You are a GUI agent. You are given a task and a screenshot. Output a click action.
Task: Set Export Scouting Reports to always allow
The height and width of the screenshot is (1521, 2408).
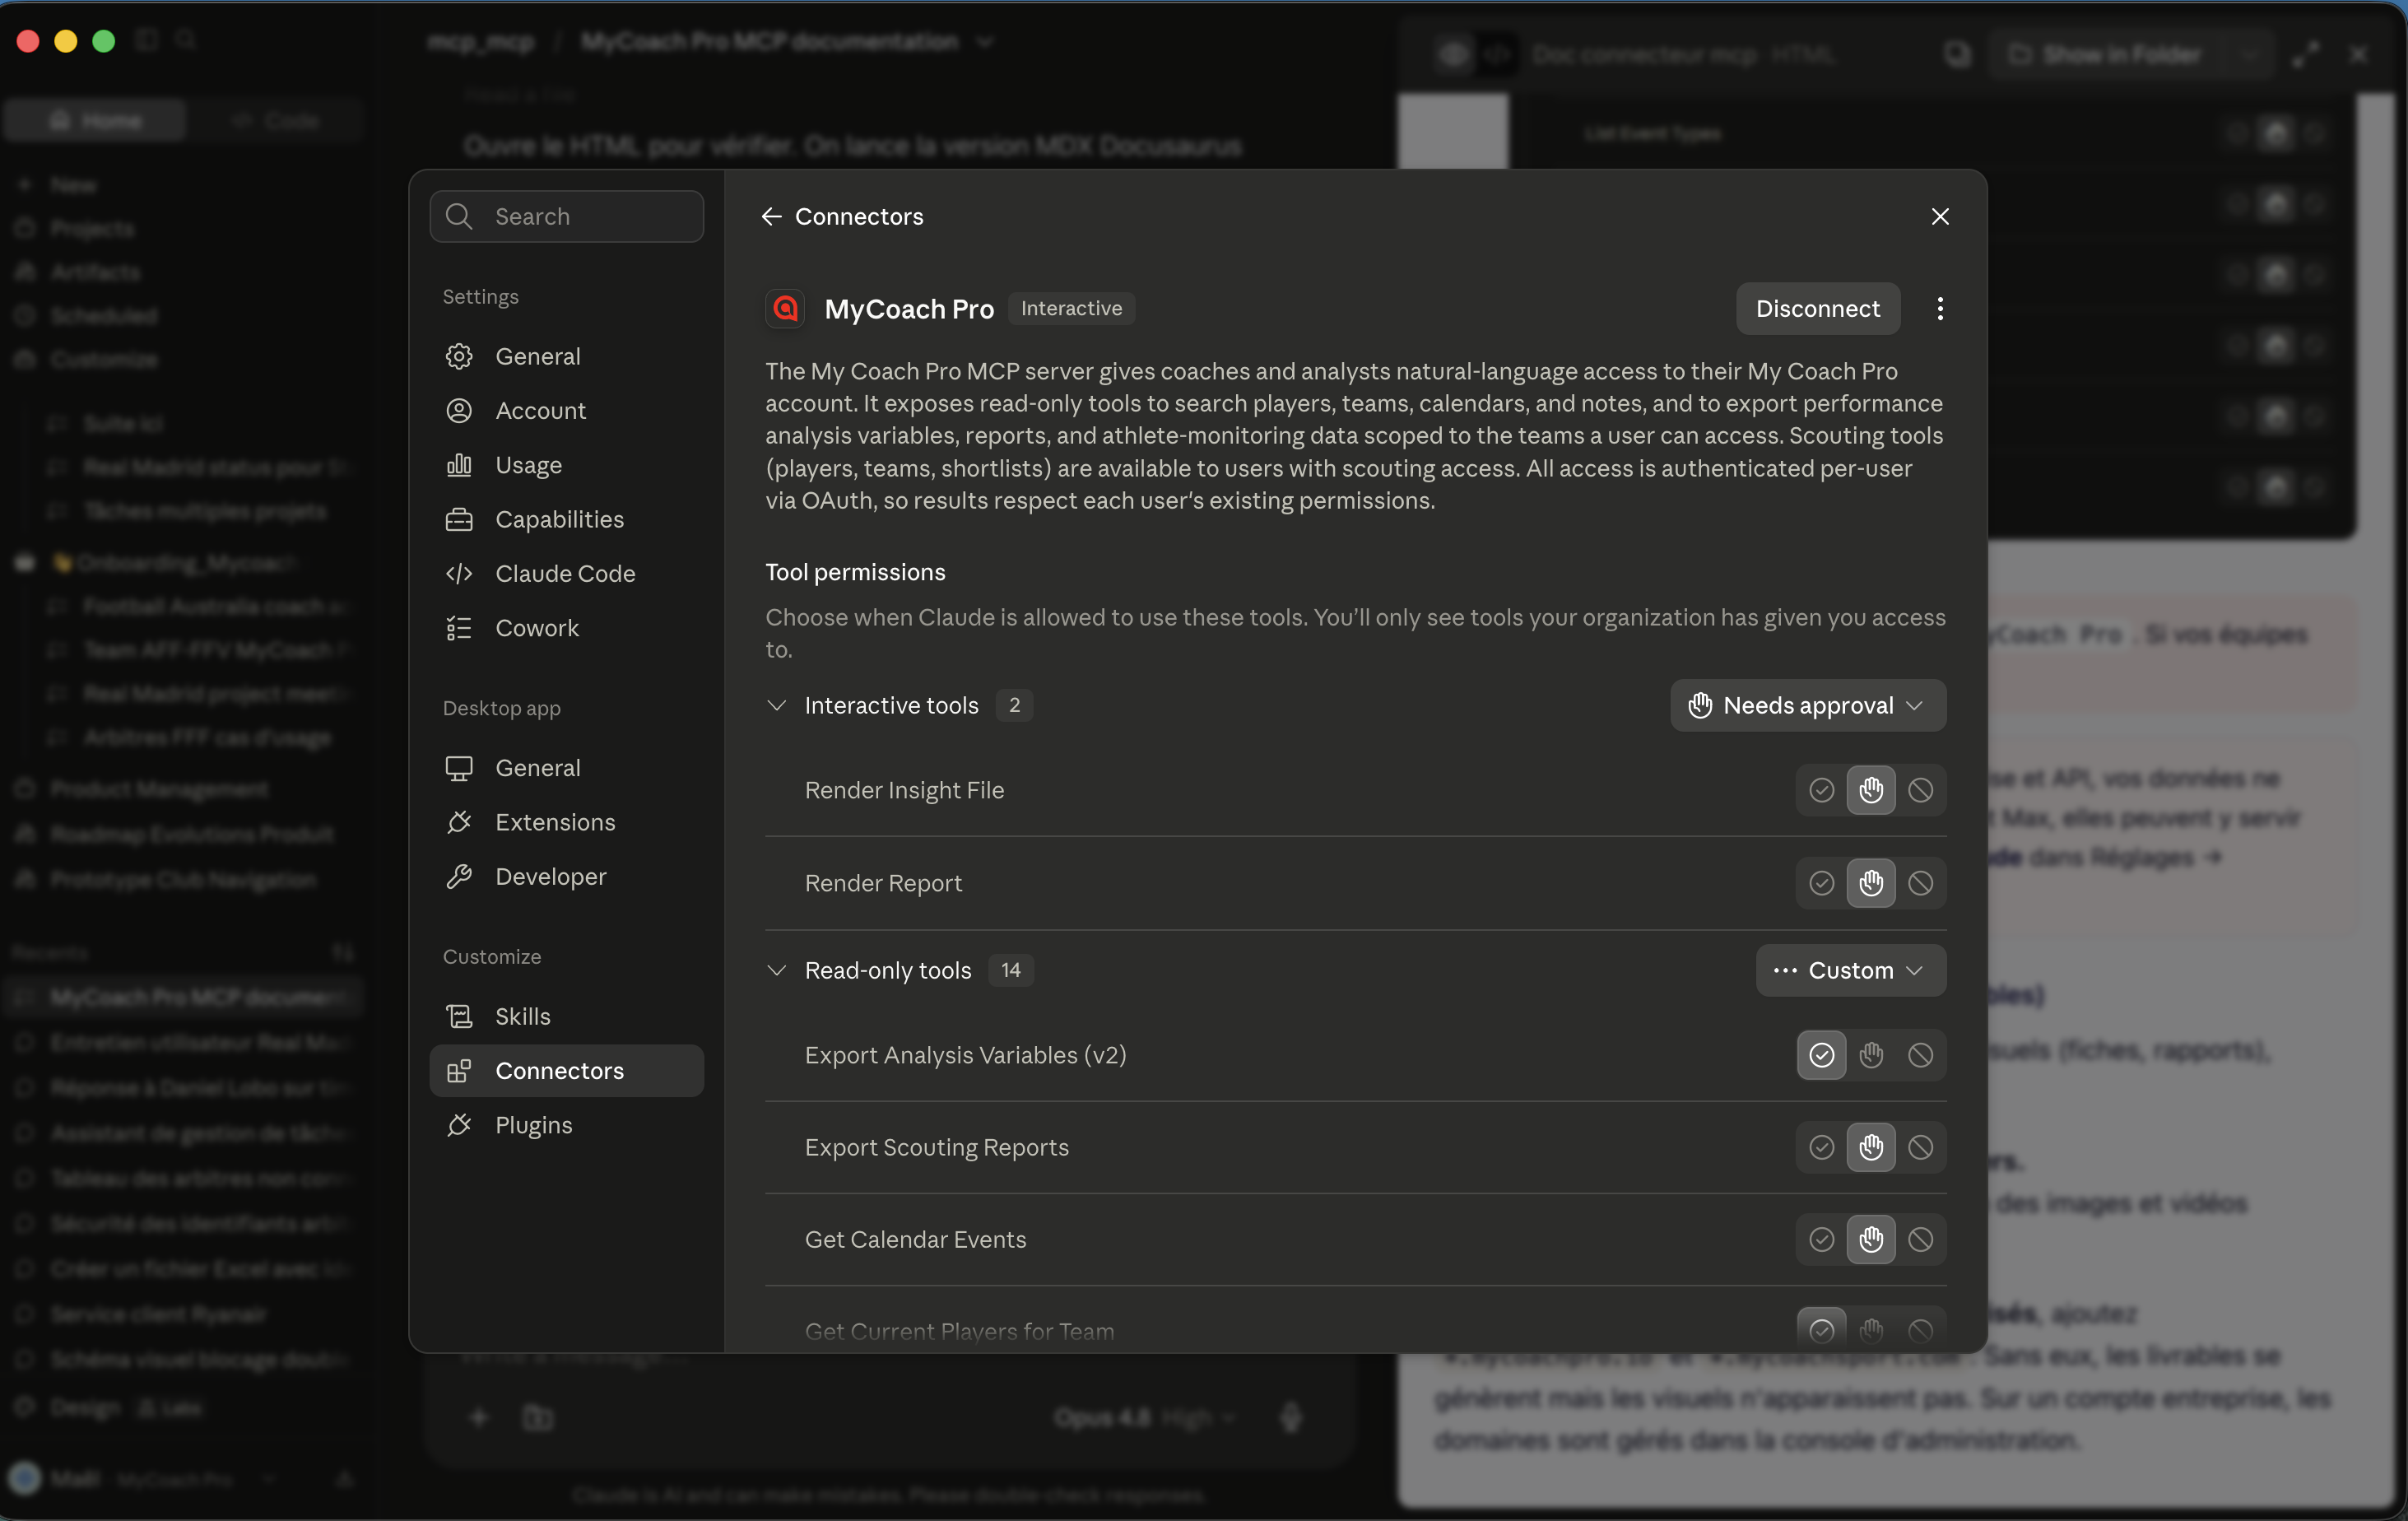click(1821, 1147)
